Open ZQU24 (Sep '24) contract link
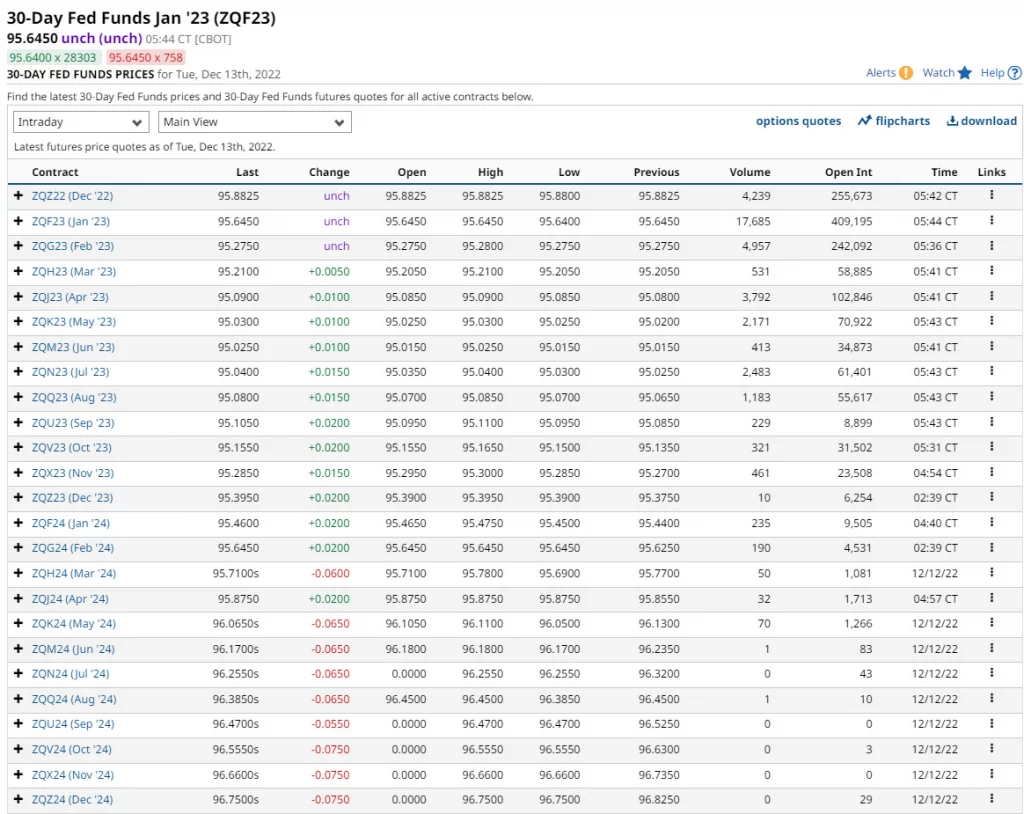 (x=72, y=724)
